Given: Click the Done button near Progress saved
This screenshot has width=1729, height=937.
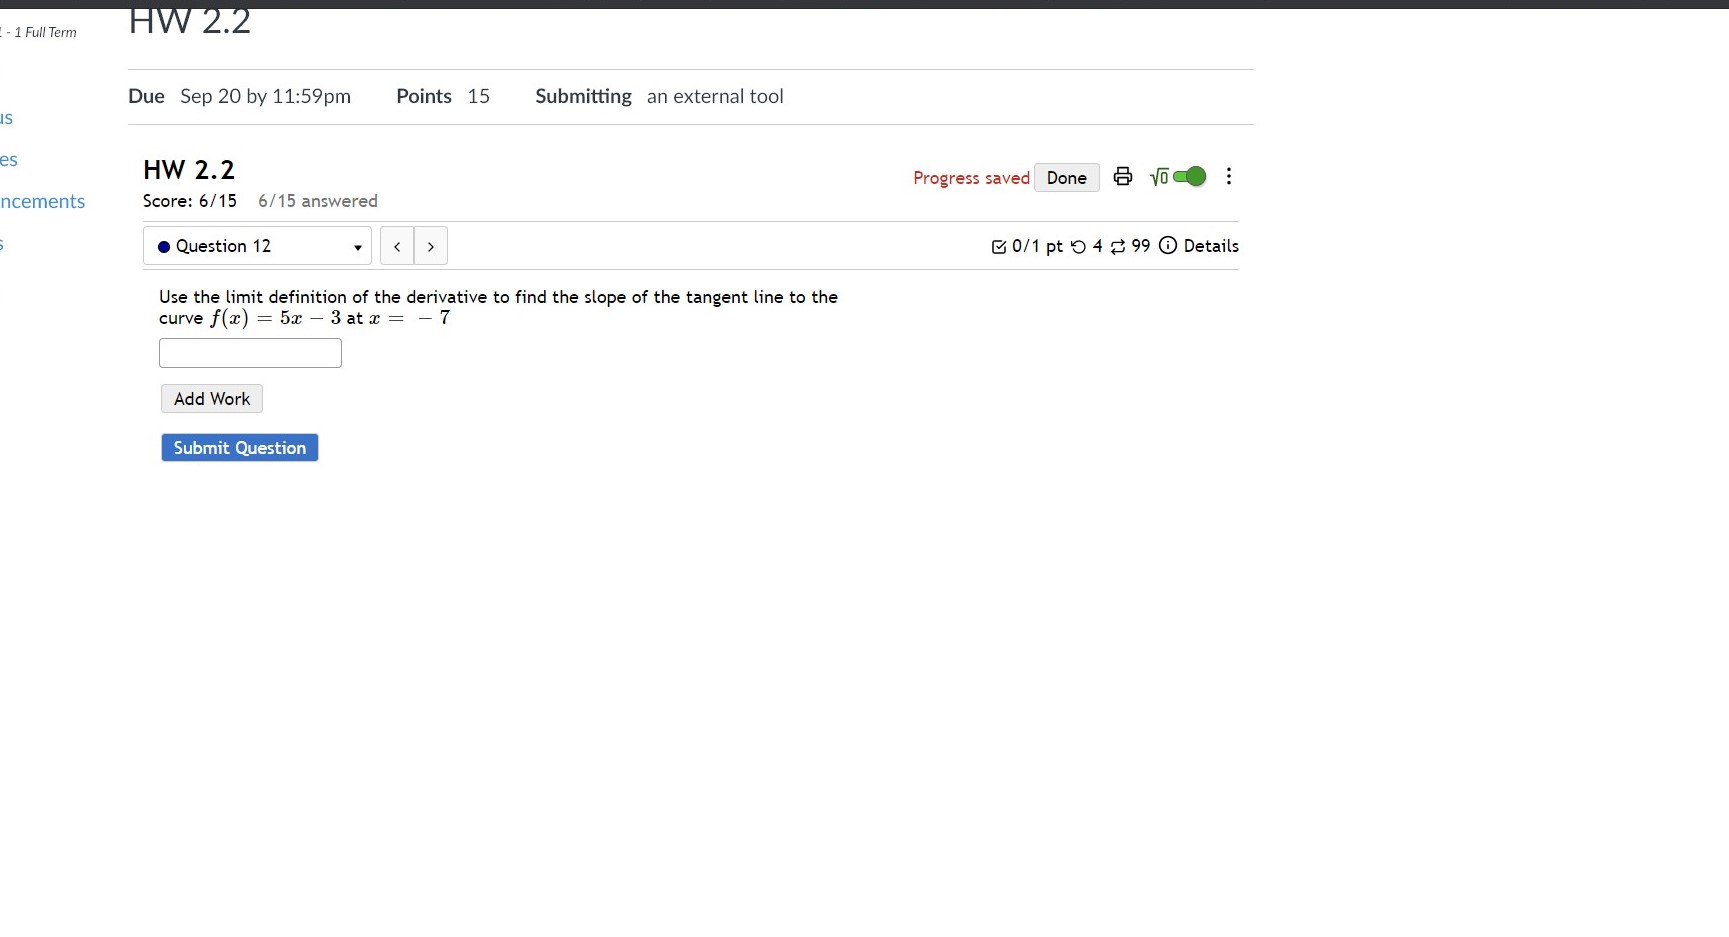Looking at the screenshot, I should (1066, 177).
